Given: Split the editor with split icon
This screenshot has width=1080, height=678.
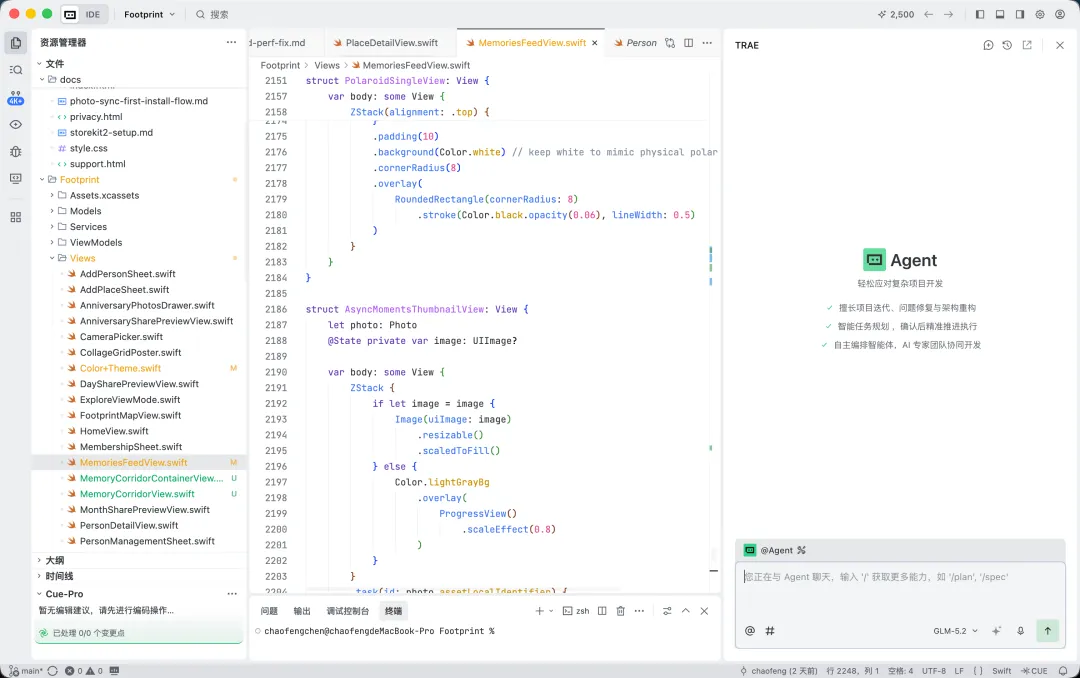Looking at the screenshot, I should point(688,43).
